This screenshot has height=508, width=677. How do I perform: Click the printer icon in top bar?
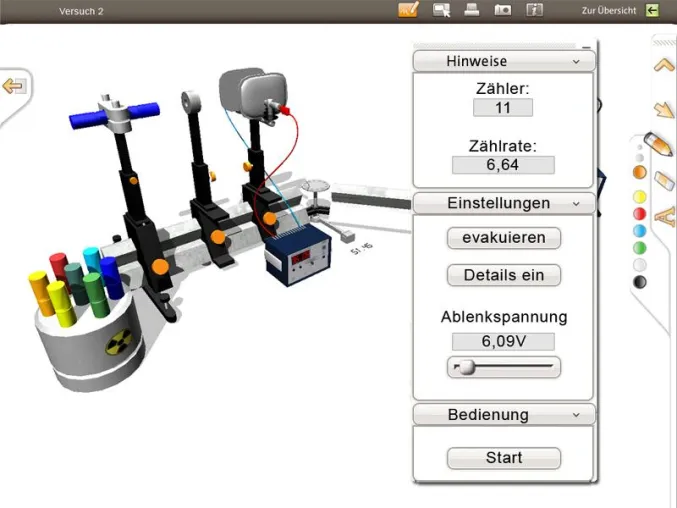pos(472,9)
